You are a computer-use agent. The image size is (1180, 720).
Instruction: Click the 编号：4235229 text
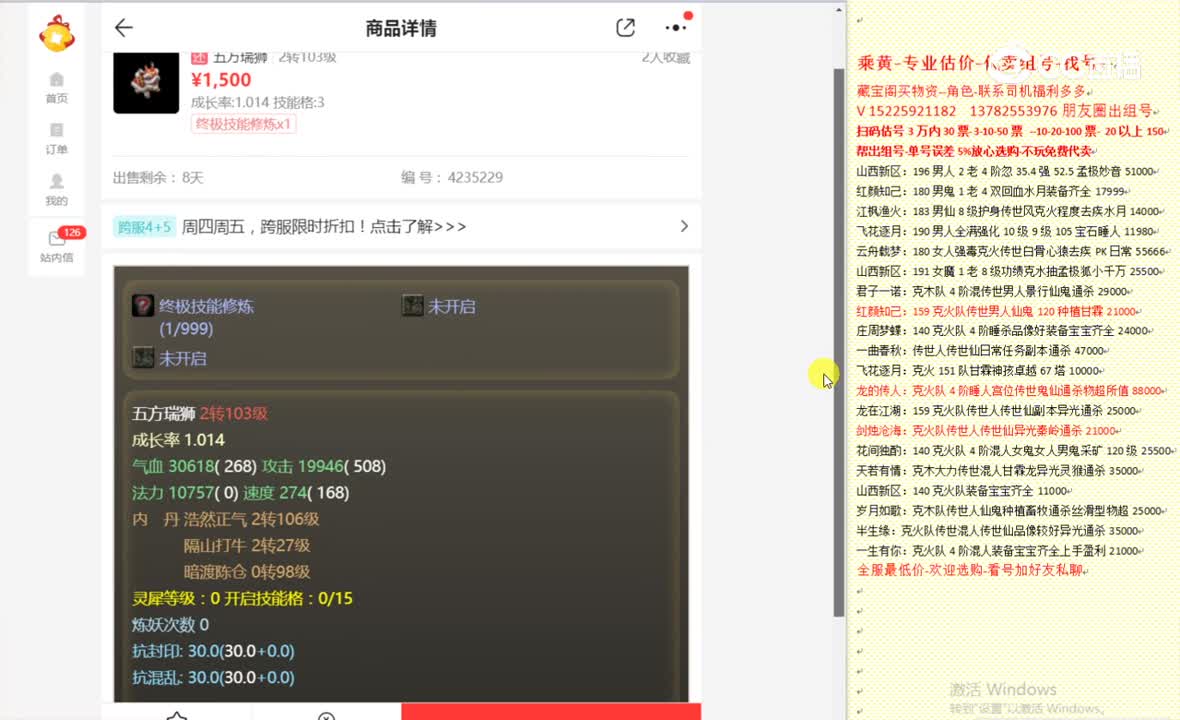coord(452,178)
